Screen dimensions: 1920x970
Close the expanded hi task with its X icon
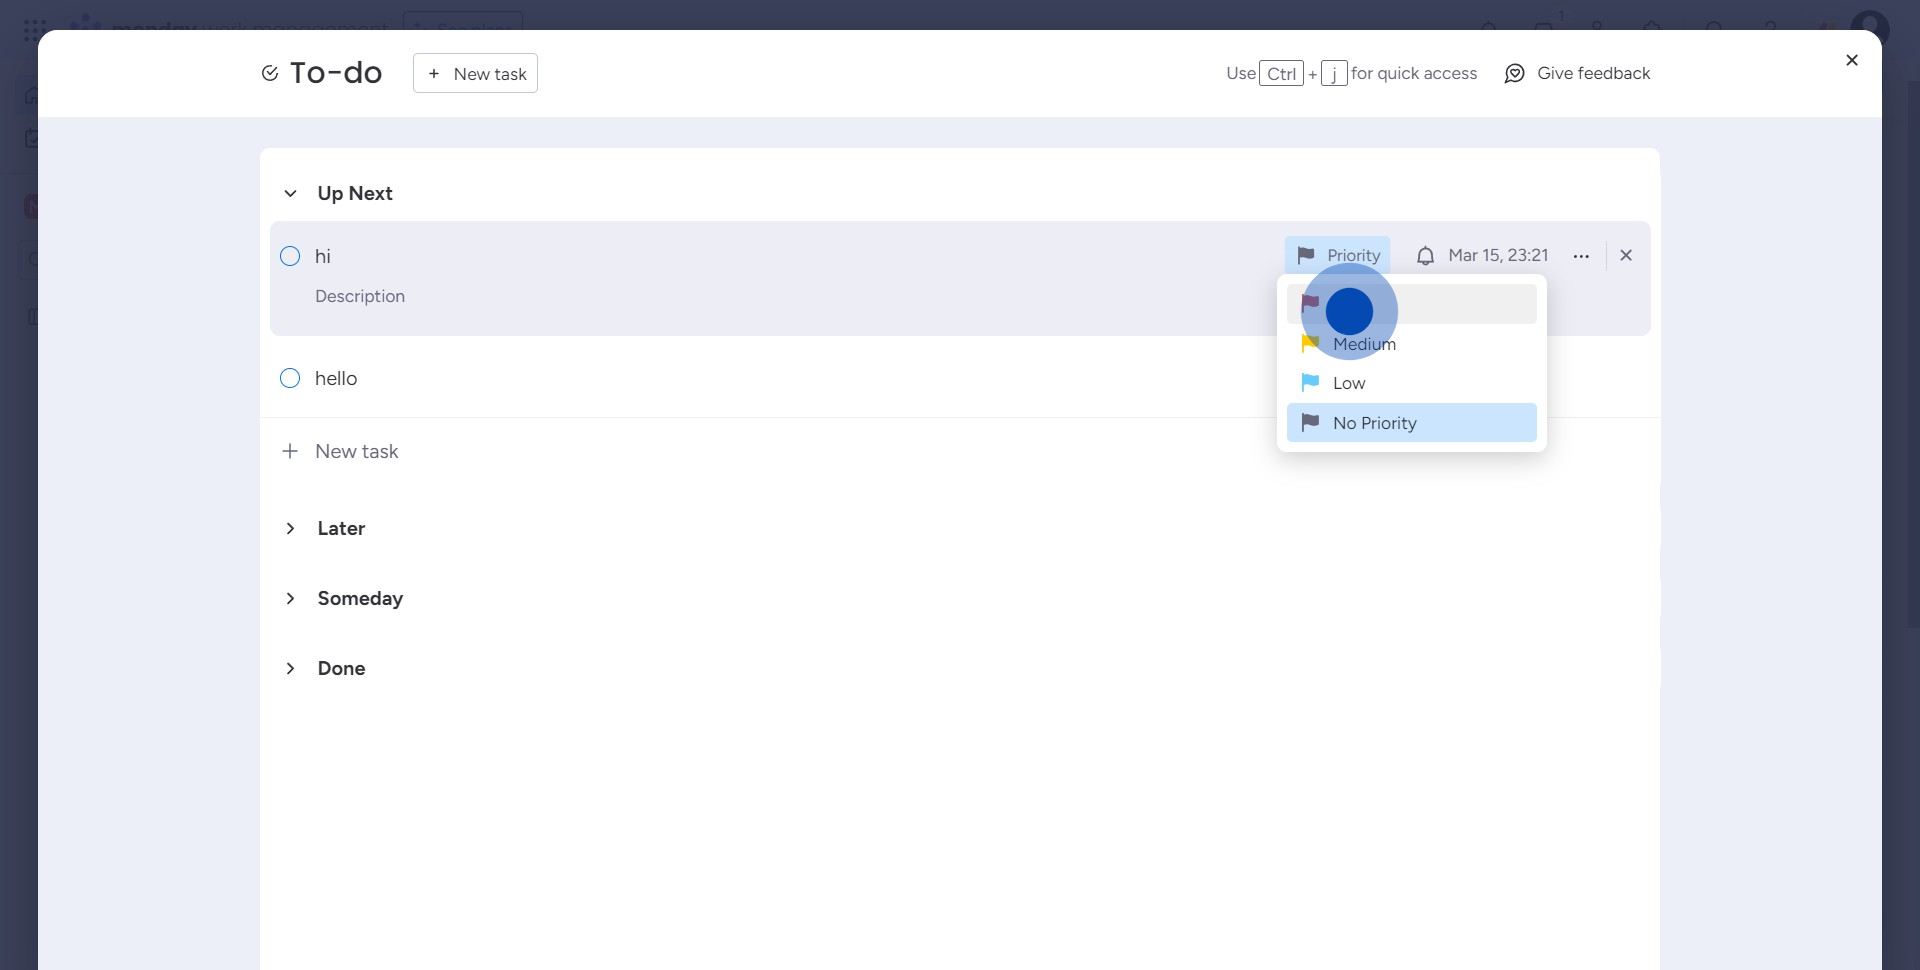point(1625,256)
